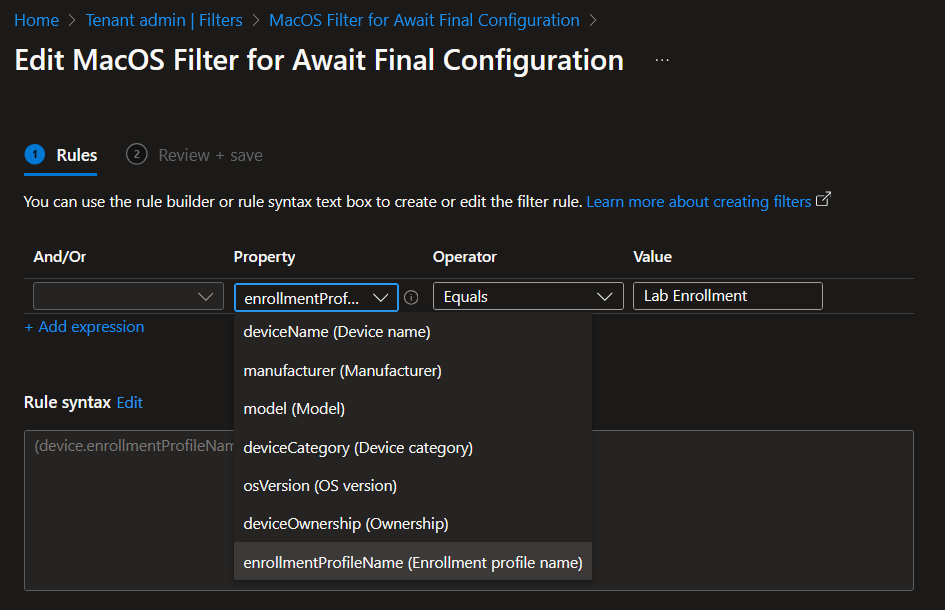Click the And/Or column header
Image resolution: width=945 pixels, height=610 pixels.
click(x=60, y=257)
